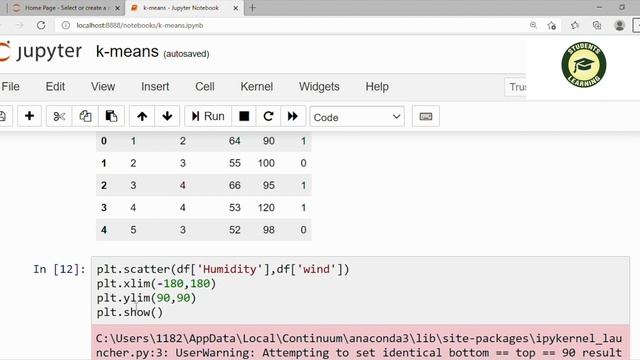Click the UserWarning output text
The height and width of the screenshot is (360, 640).
point(359,346)
